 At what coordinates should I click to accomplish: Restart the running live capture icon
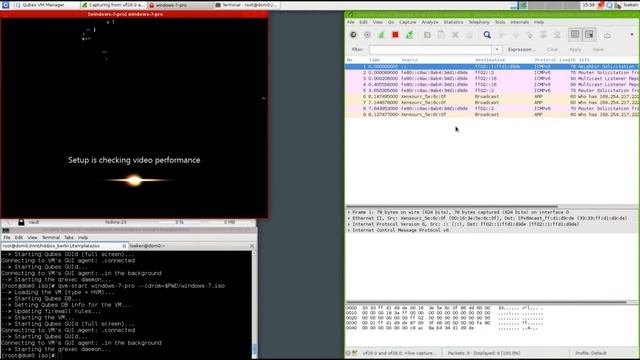coord(409,35)
